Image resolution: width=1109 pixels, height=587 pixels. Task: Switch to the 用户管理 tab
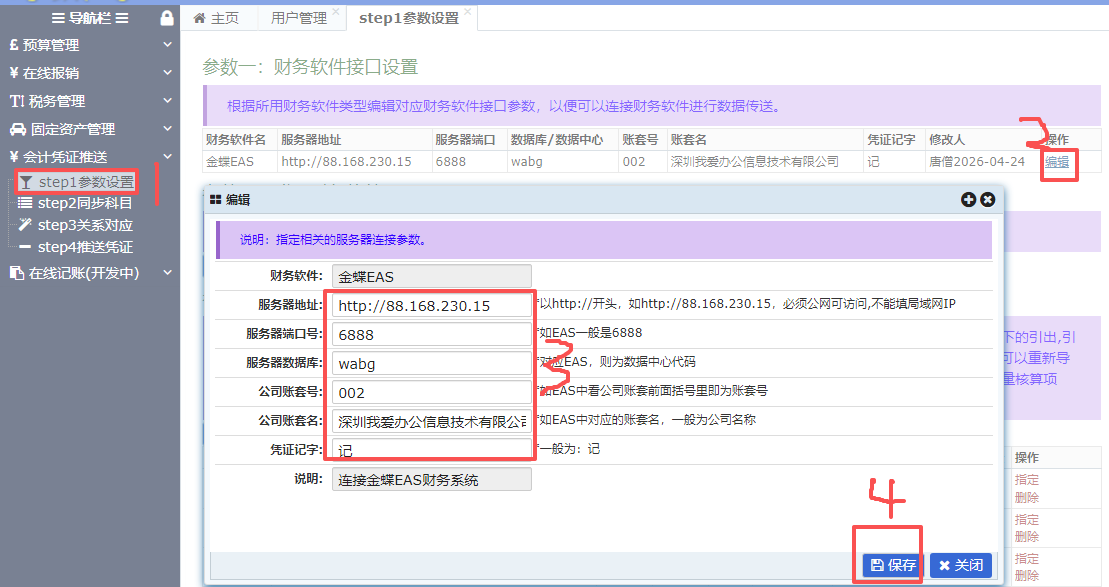298,18
